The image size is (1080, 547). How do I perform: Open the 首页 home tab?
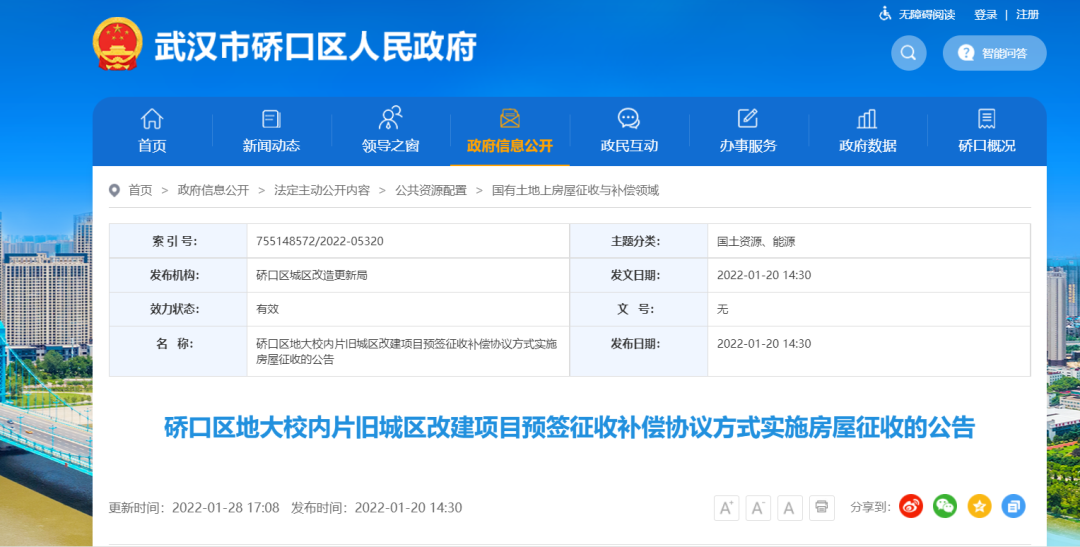152,131
